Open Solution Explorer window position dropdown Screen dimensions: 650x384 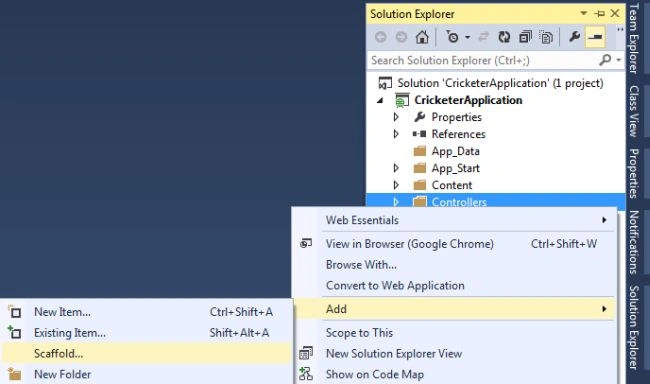(x=584, y=14)
